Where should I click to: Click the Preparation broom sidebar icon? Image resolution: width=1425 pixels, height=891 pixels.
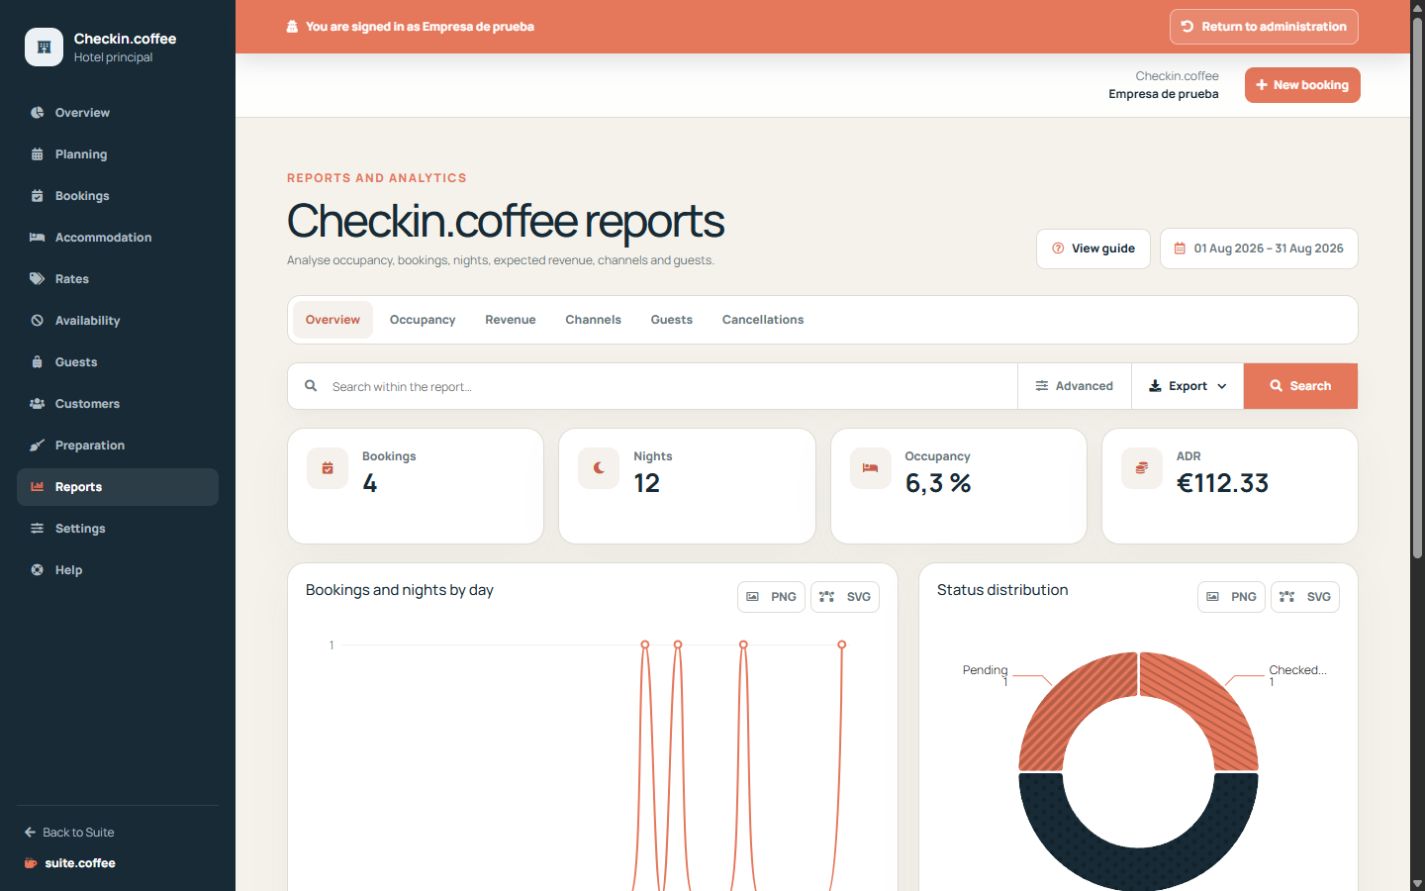coord(37,445)
